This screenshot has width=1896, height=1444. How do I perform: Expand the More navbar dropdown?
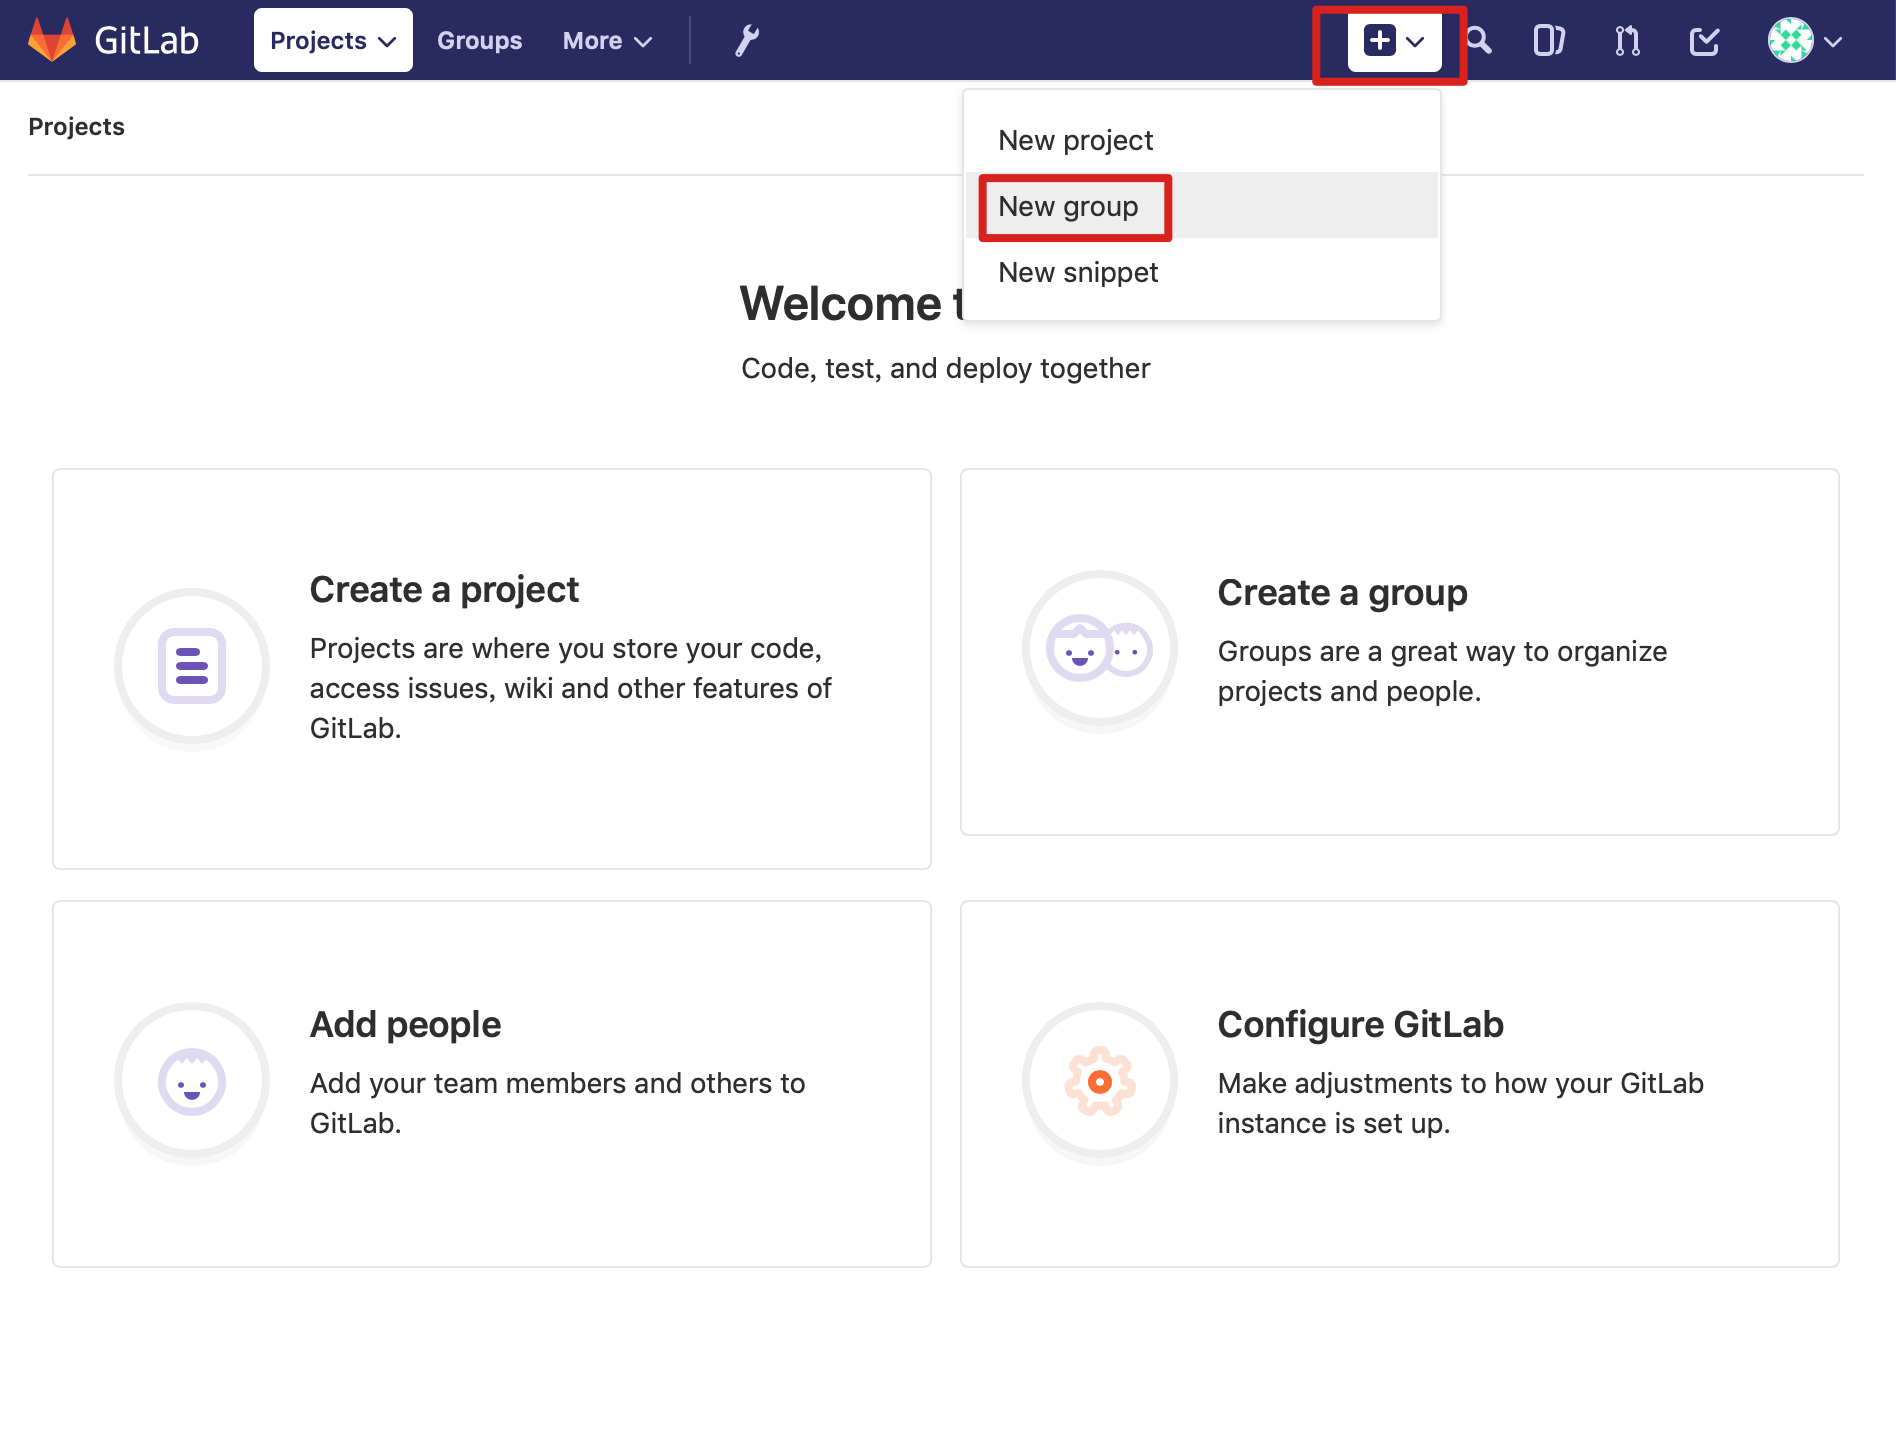tap(607, 41)
